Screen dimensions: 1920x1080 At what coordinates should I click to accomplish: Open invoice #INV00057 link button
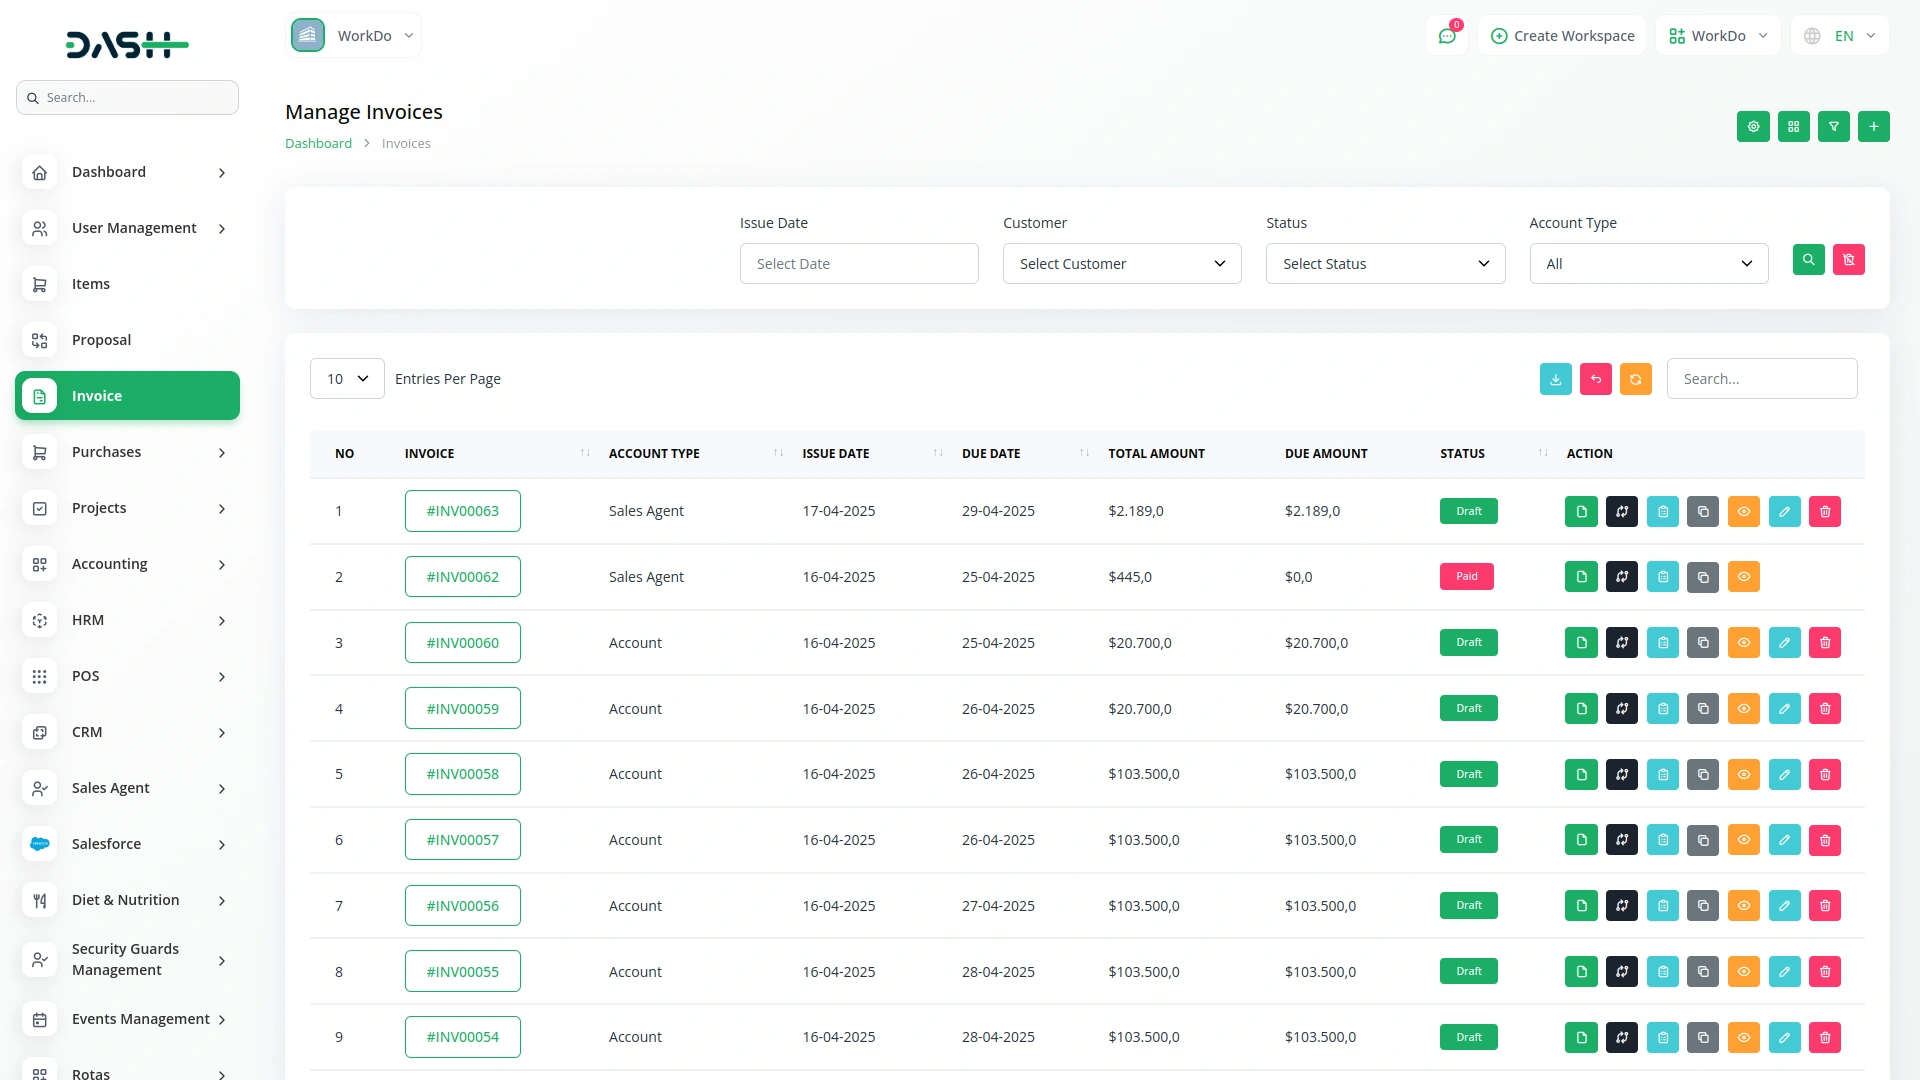(x=462, y=840)
